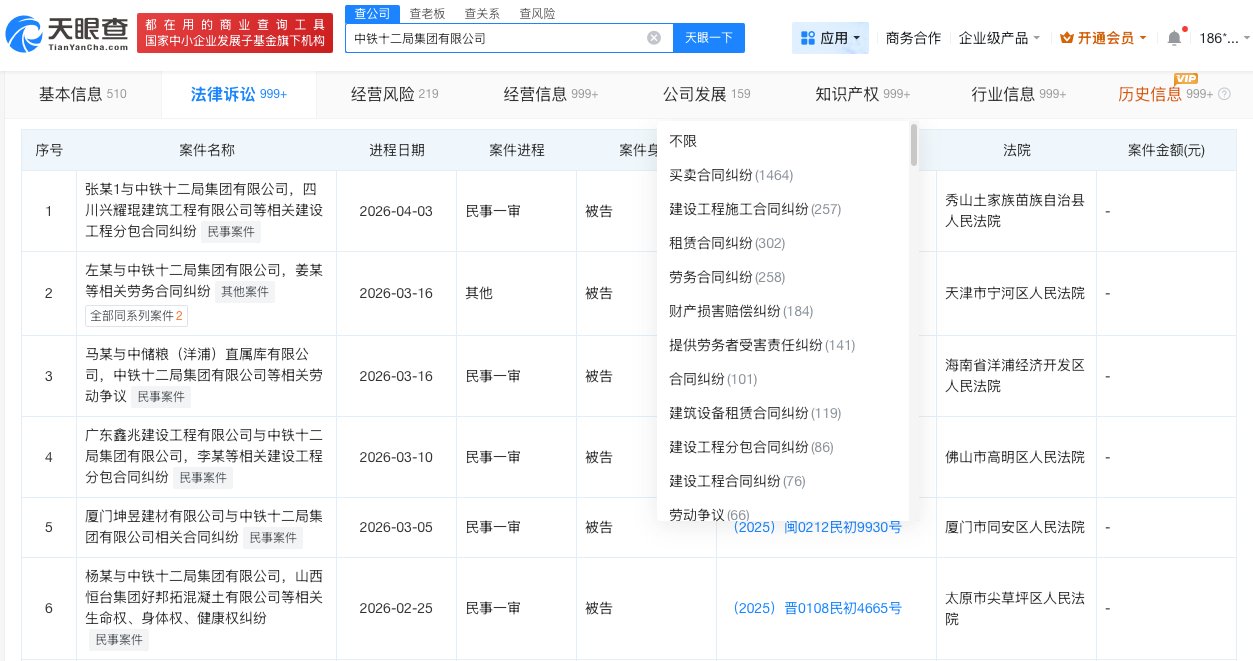Switch to the 查老板 tab
Screen dimensions: 1253x661
pyautogui.click(x=427, y=13)
